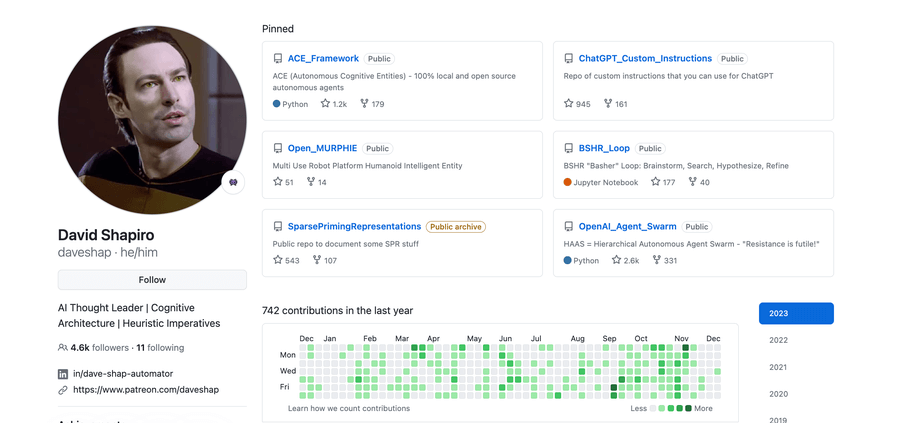Screen dimensions: 899x423
Task: View the 2.6k stars on OpenAI_Agent_Swarm
Action: [625, 260]
